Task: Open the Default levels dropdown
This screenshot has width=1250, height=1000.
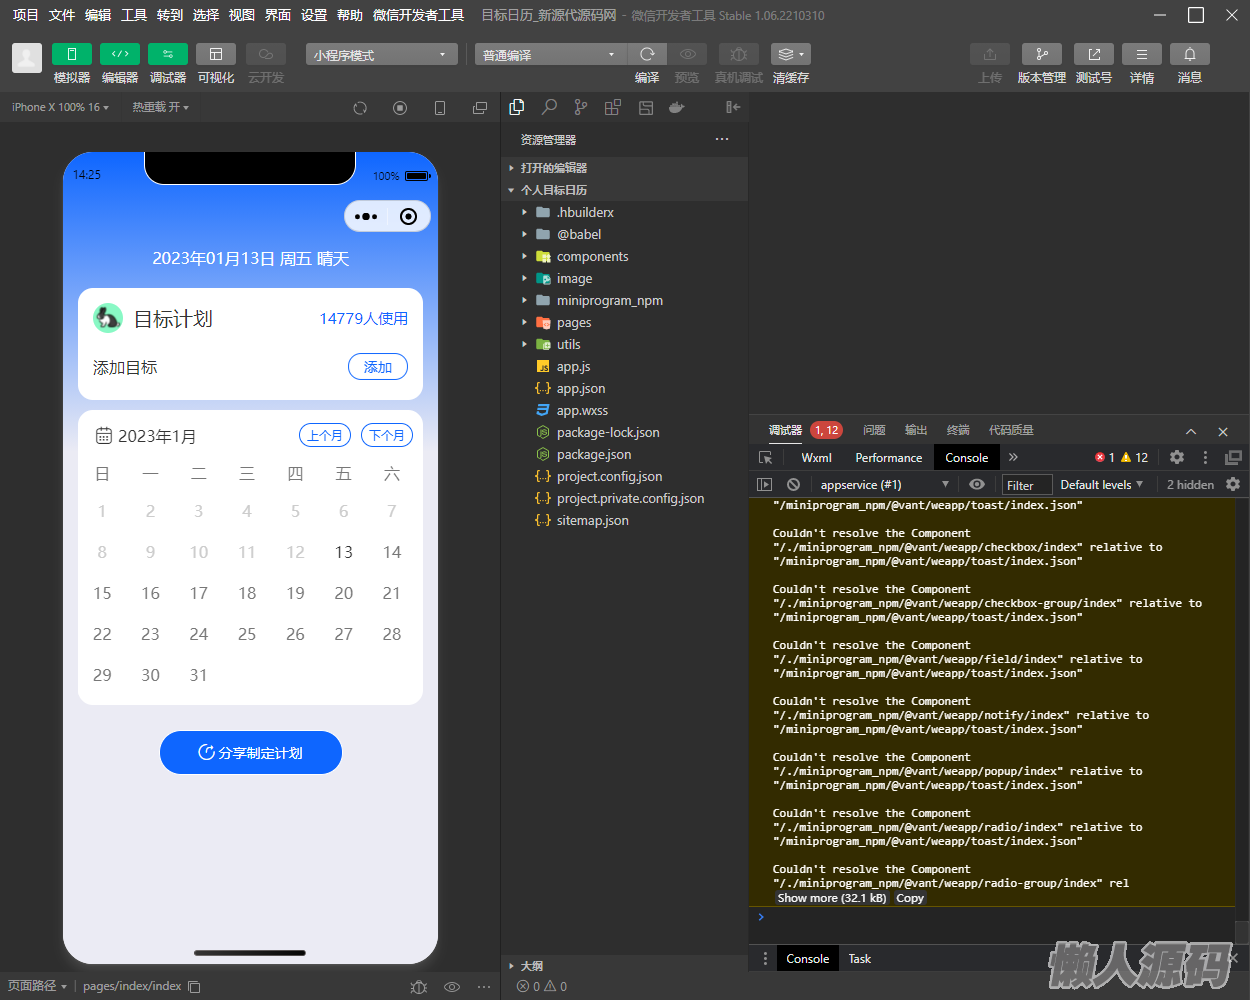Action: click(x=1101, y=485)
